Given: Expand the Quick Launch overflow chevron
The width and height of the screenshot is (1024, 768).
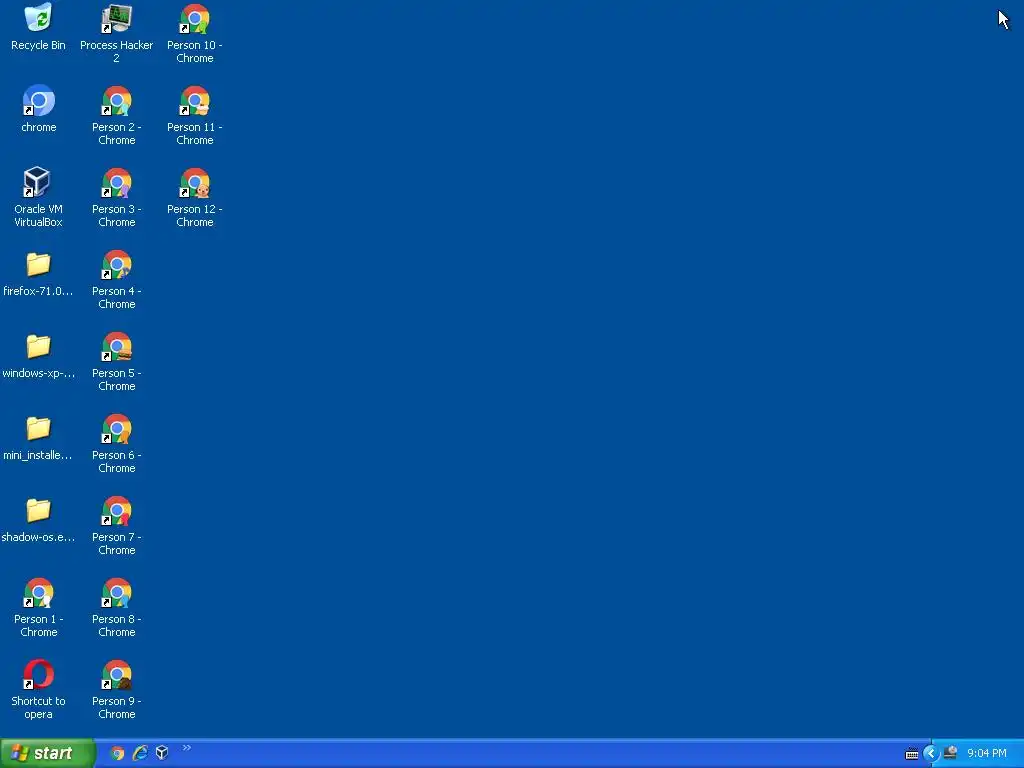Looking at the screenshot, I should click(x=187, y=748).
